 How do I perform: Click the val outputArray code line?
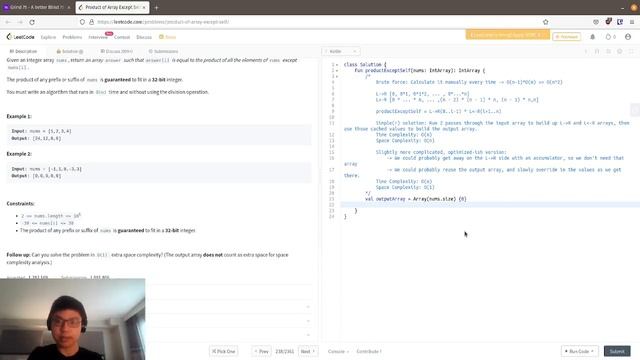click(416, 199)
